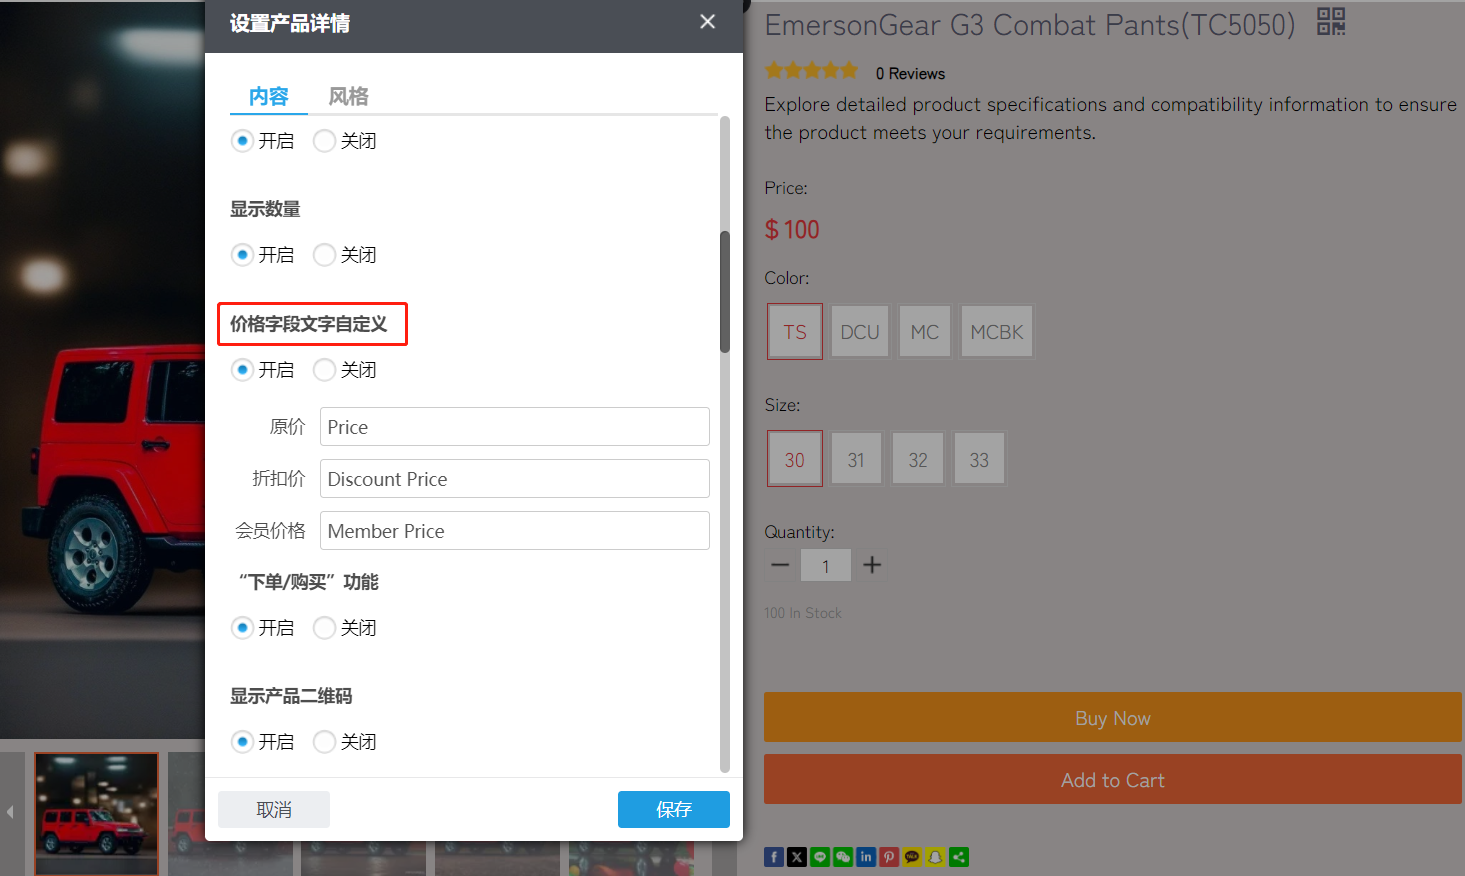Select size 32 for the pants
Image resolution: width=1465 pixels, height=876 pixels.
[917, 458]
